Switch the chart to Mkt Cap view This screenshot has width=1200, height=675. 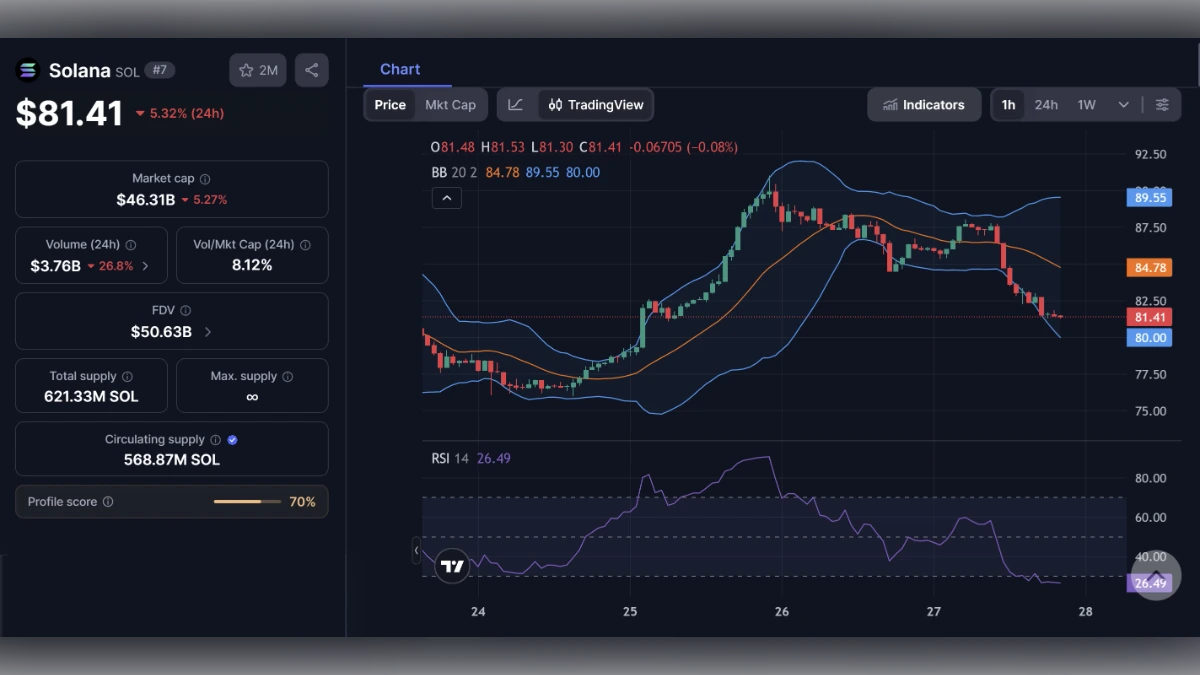pyautogui.click(x=451, y=104)
